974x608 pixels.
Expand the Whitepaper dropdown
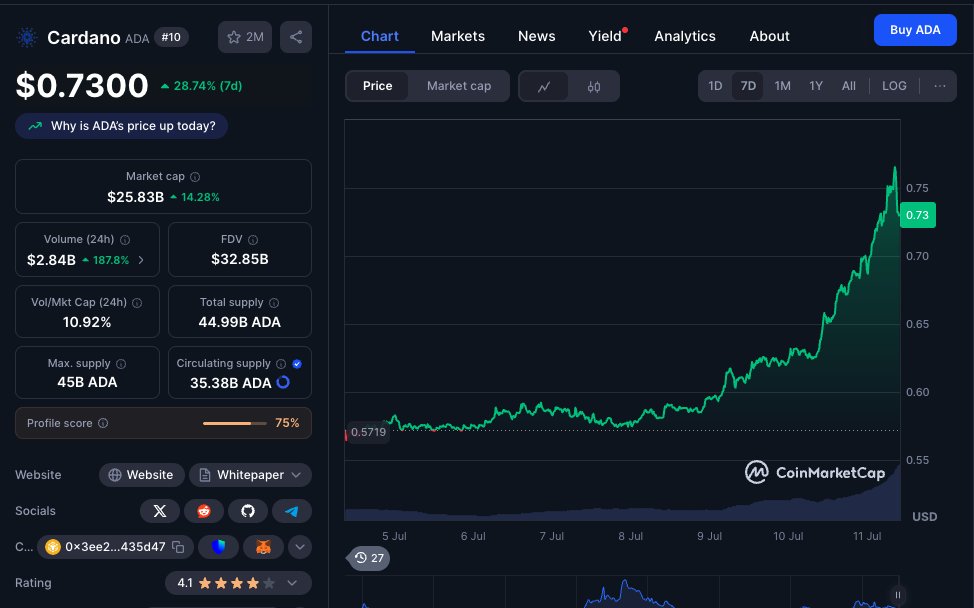click(250, 475)
